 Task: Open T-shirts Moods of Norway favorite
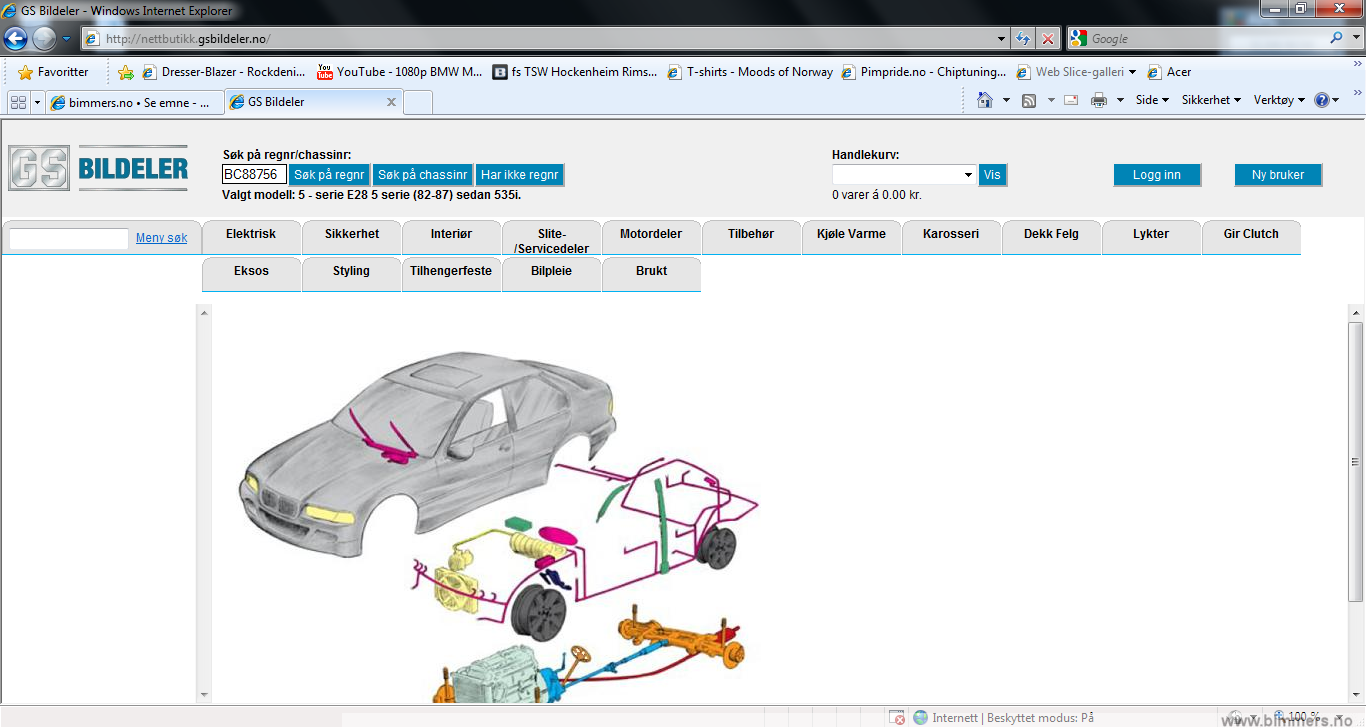click(750, 72)
